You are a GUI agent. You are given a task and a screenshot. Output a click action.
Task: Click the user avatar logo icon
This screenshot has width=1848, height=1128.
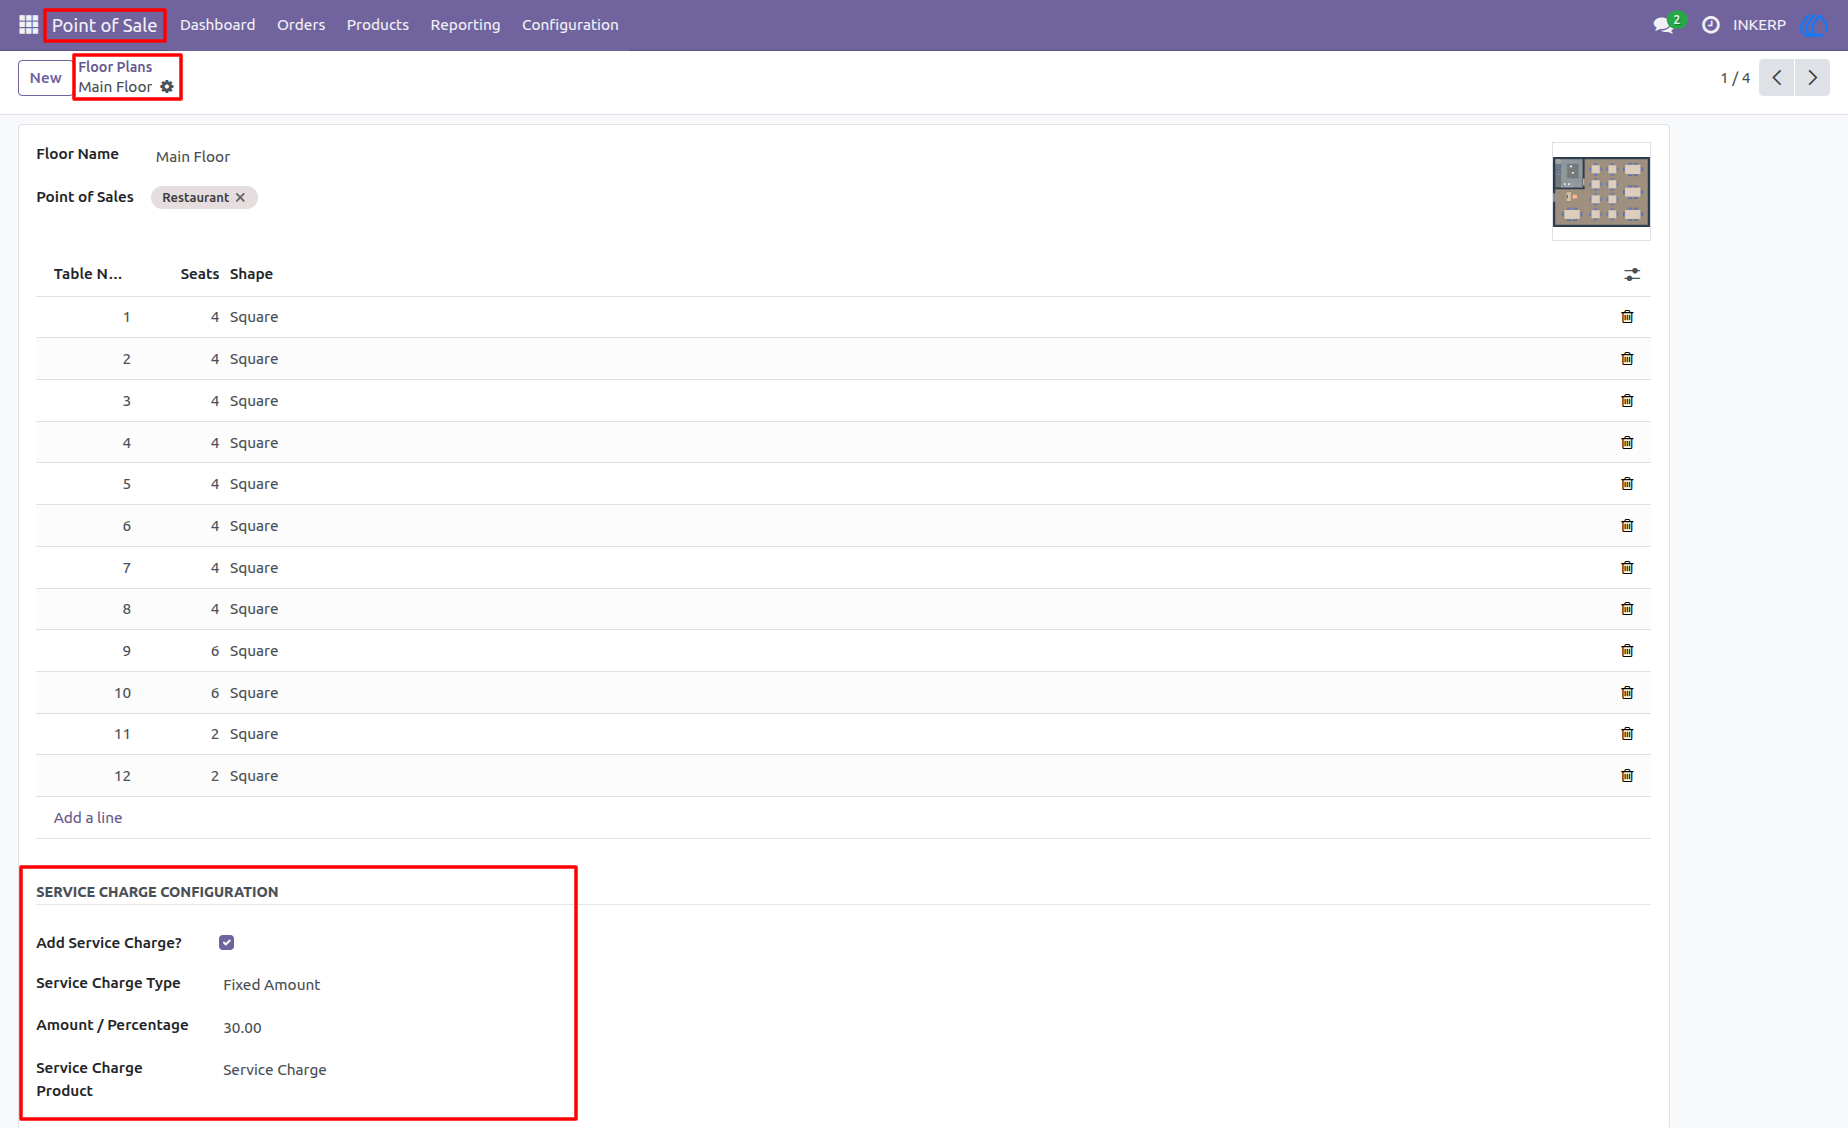[1814, 25]
